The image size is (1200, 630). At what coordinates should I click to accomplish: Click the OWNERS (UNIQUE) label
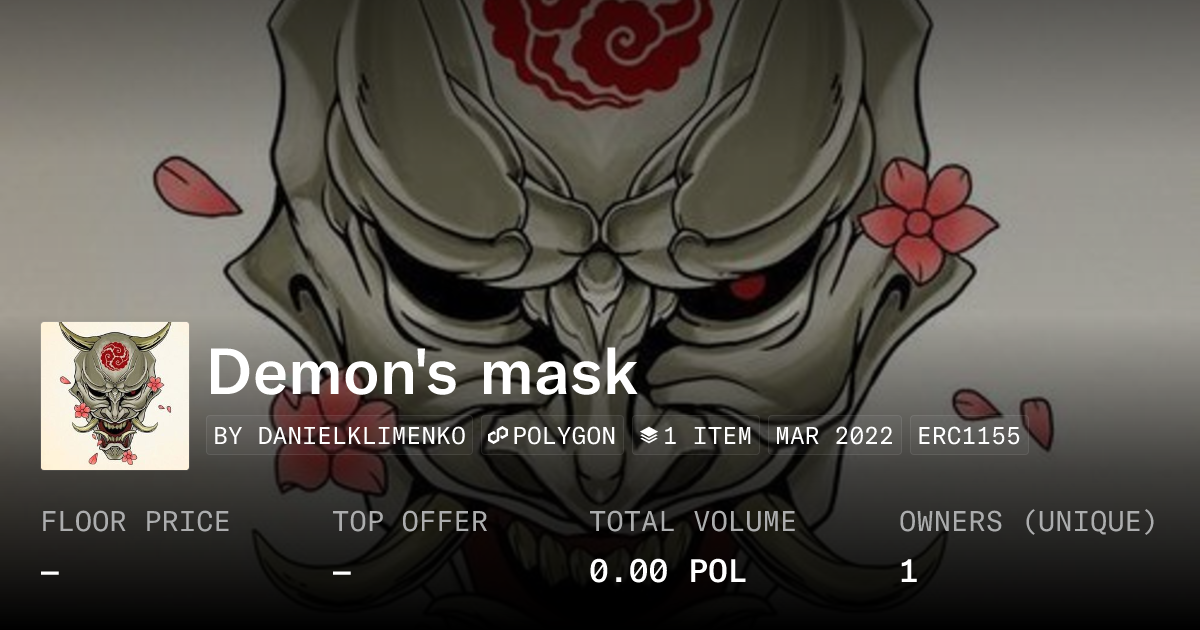[1028, 522]
